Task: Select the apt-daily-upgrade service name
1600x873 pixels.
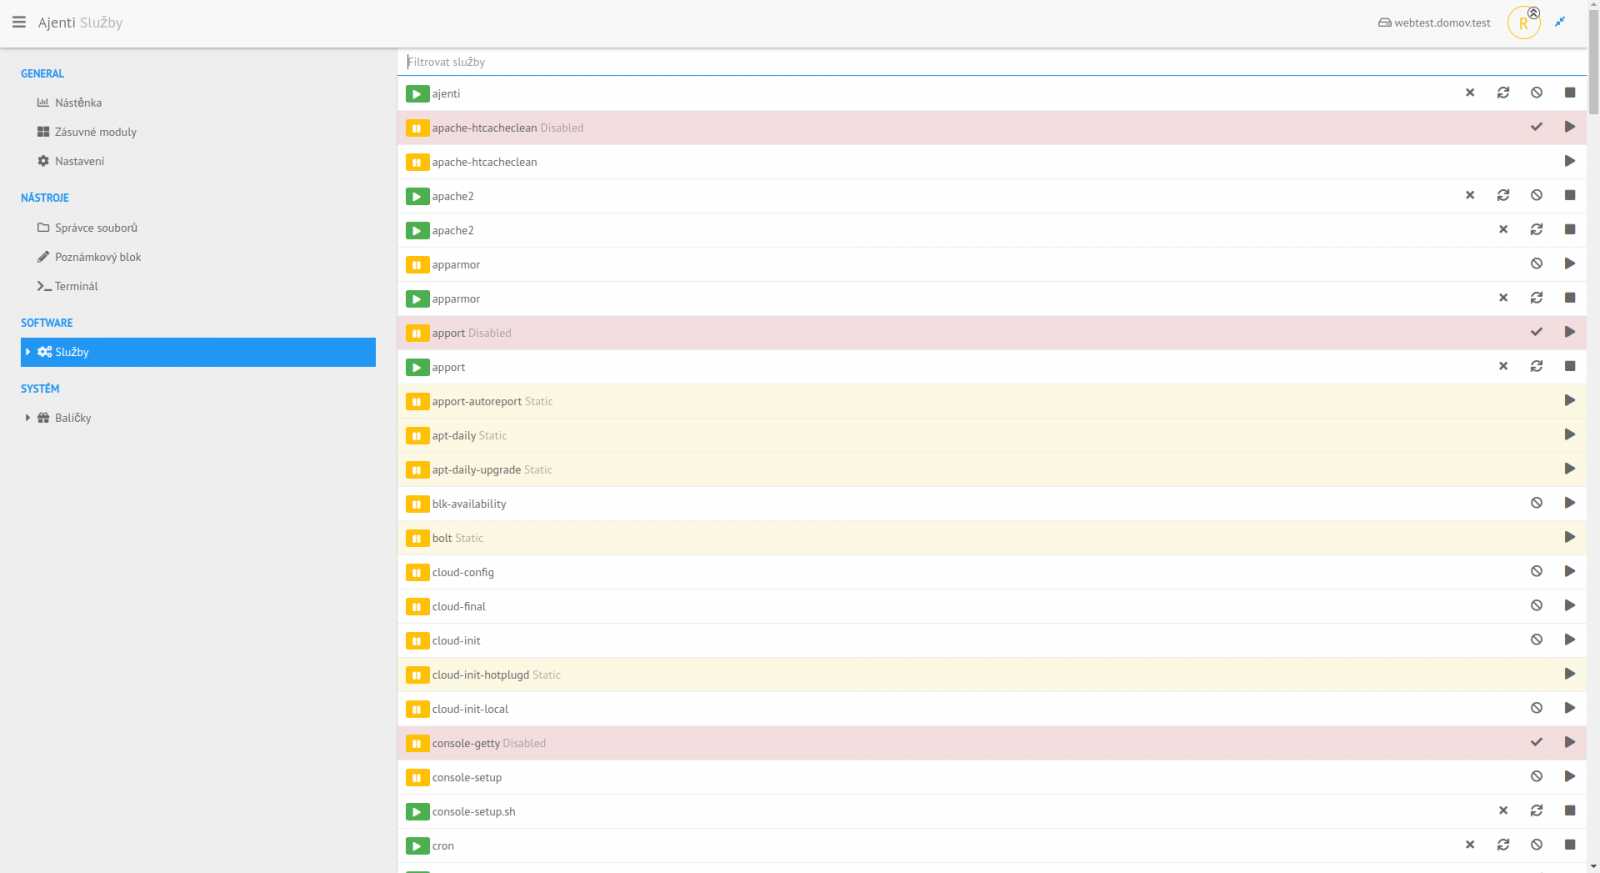Action: (476, 470)
